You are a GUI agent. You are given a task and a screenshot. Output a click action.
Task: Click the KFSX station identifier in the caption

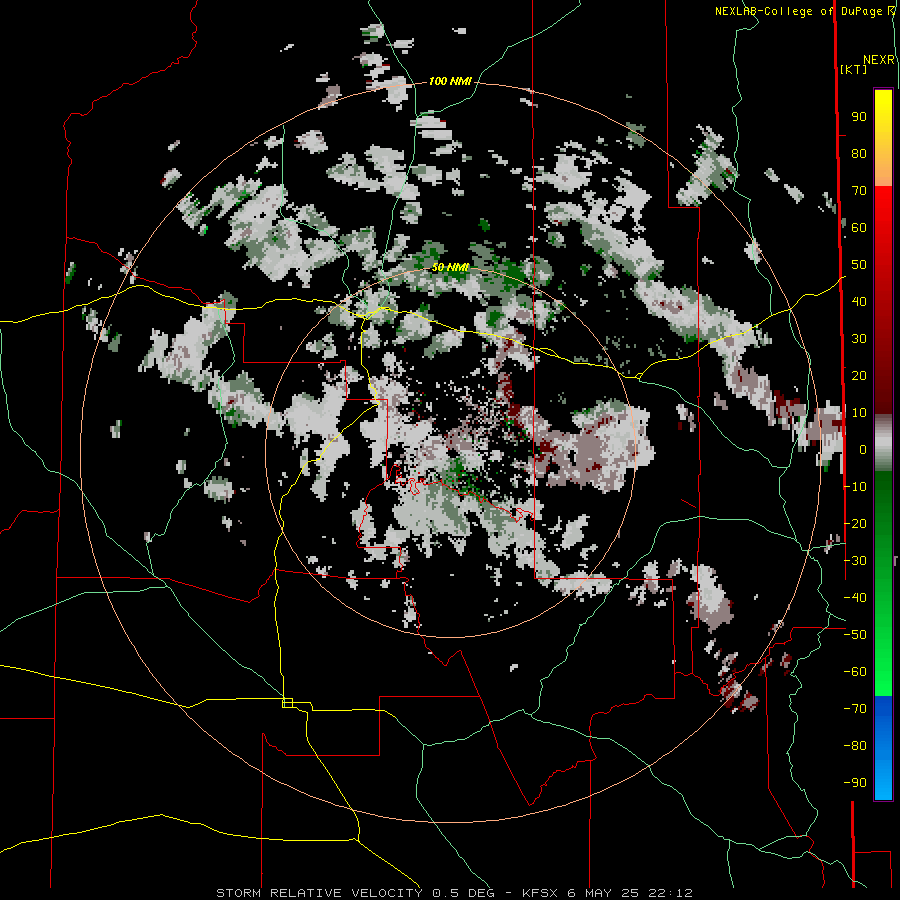pyautogui.click(x=540, y=893)
